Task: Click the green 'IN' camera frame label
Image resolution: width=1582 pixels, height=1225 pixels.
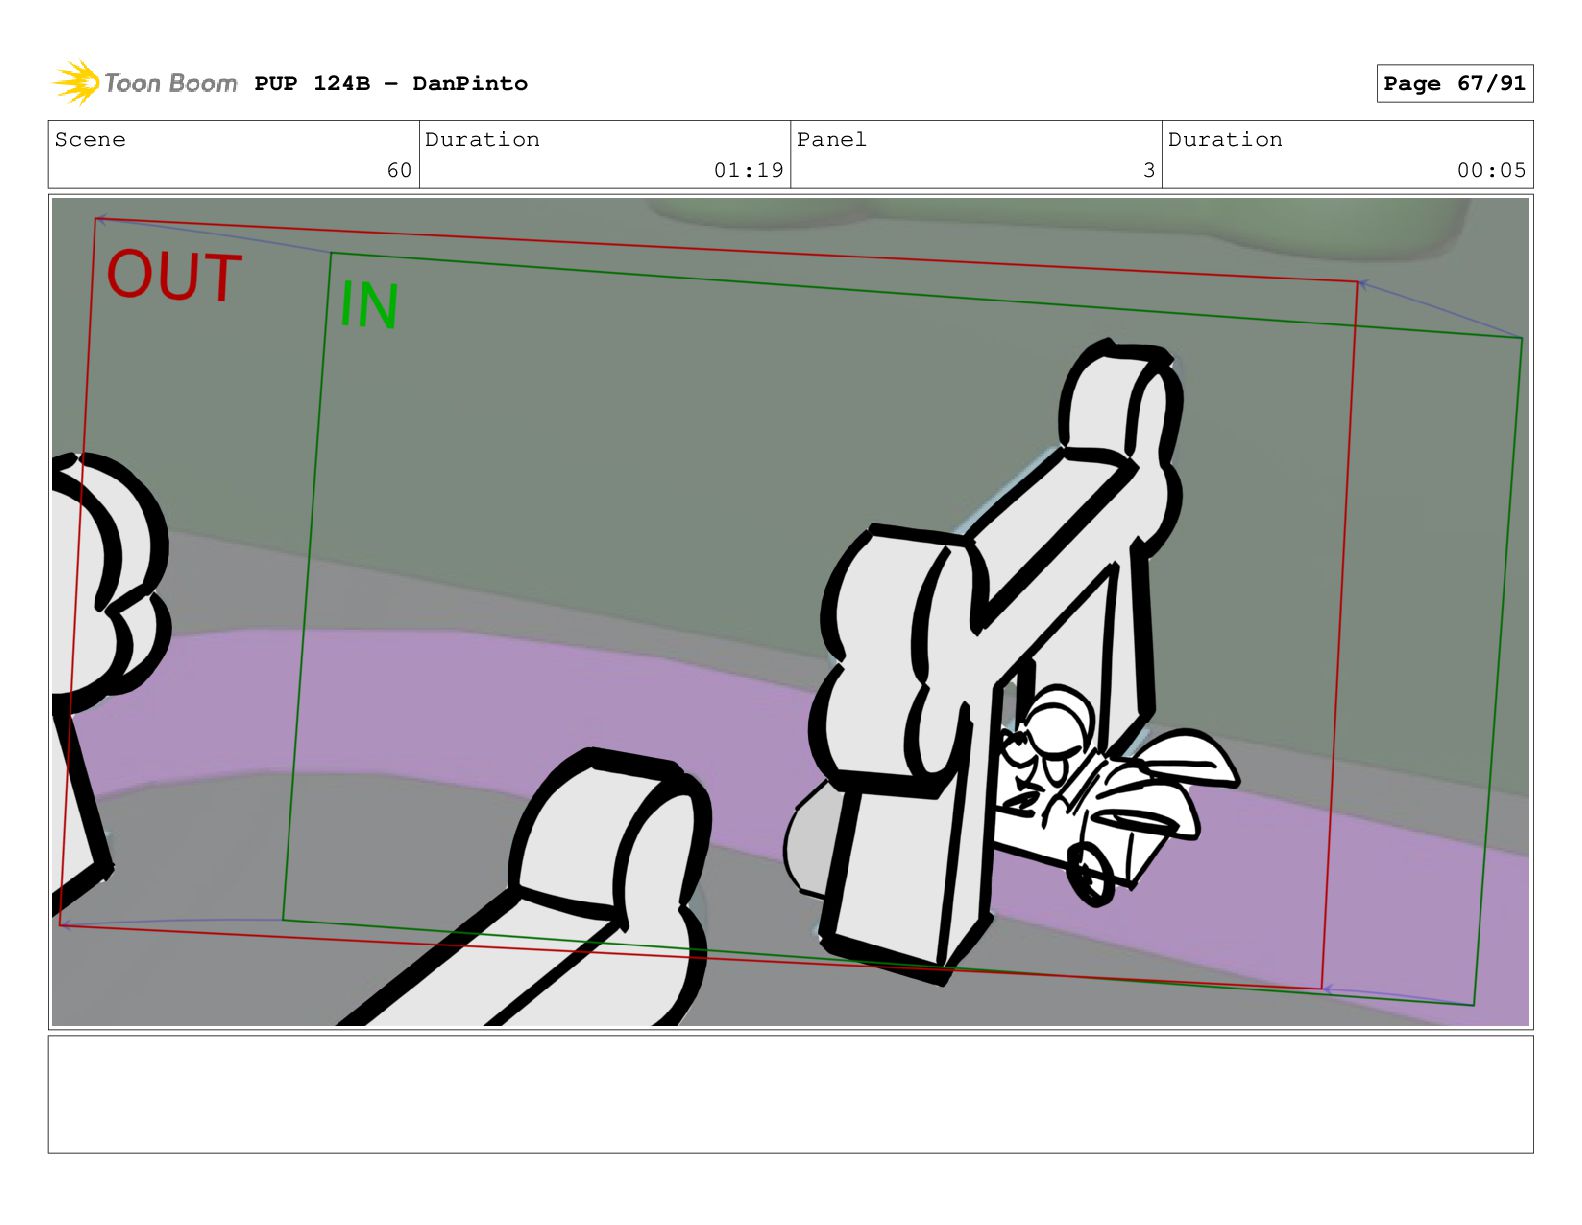Action: [369, 305]
